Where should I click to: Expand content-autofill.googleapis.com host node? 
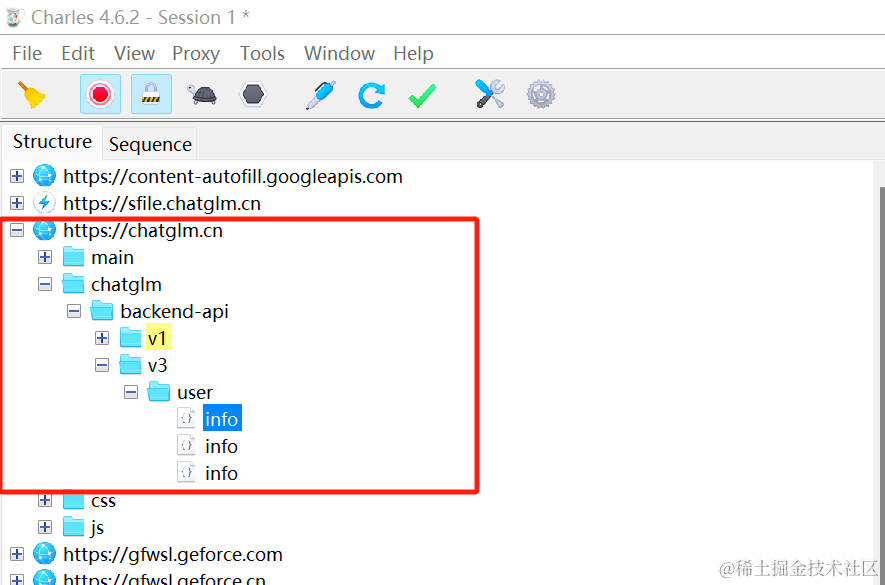(x=17, y=176)
